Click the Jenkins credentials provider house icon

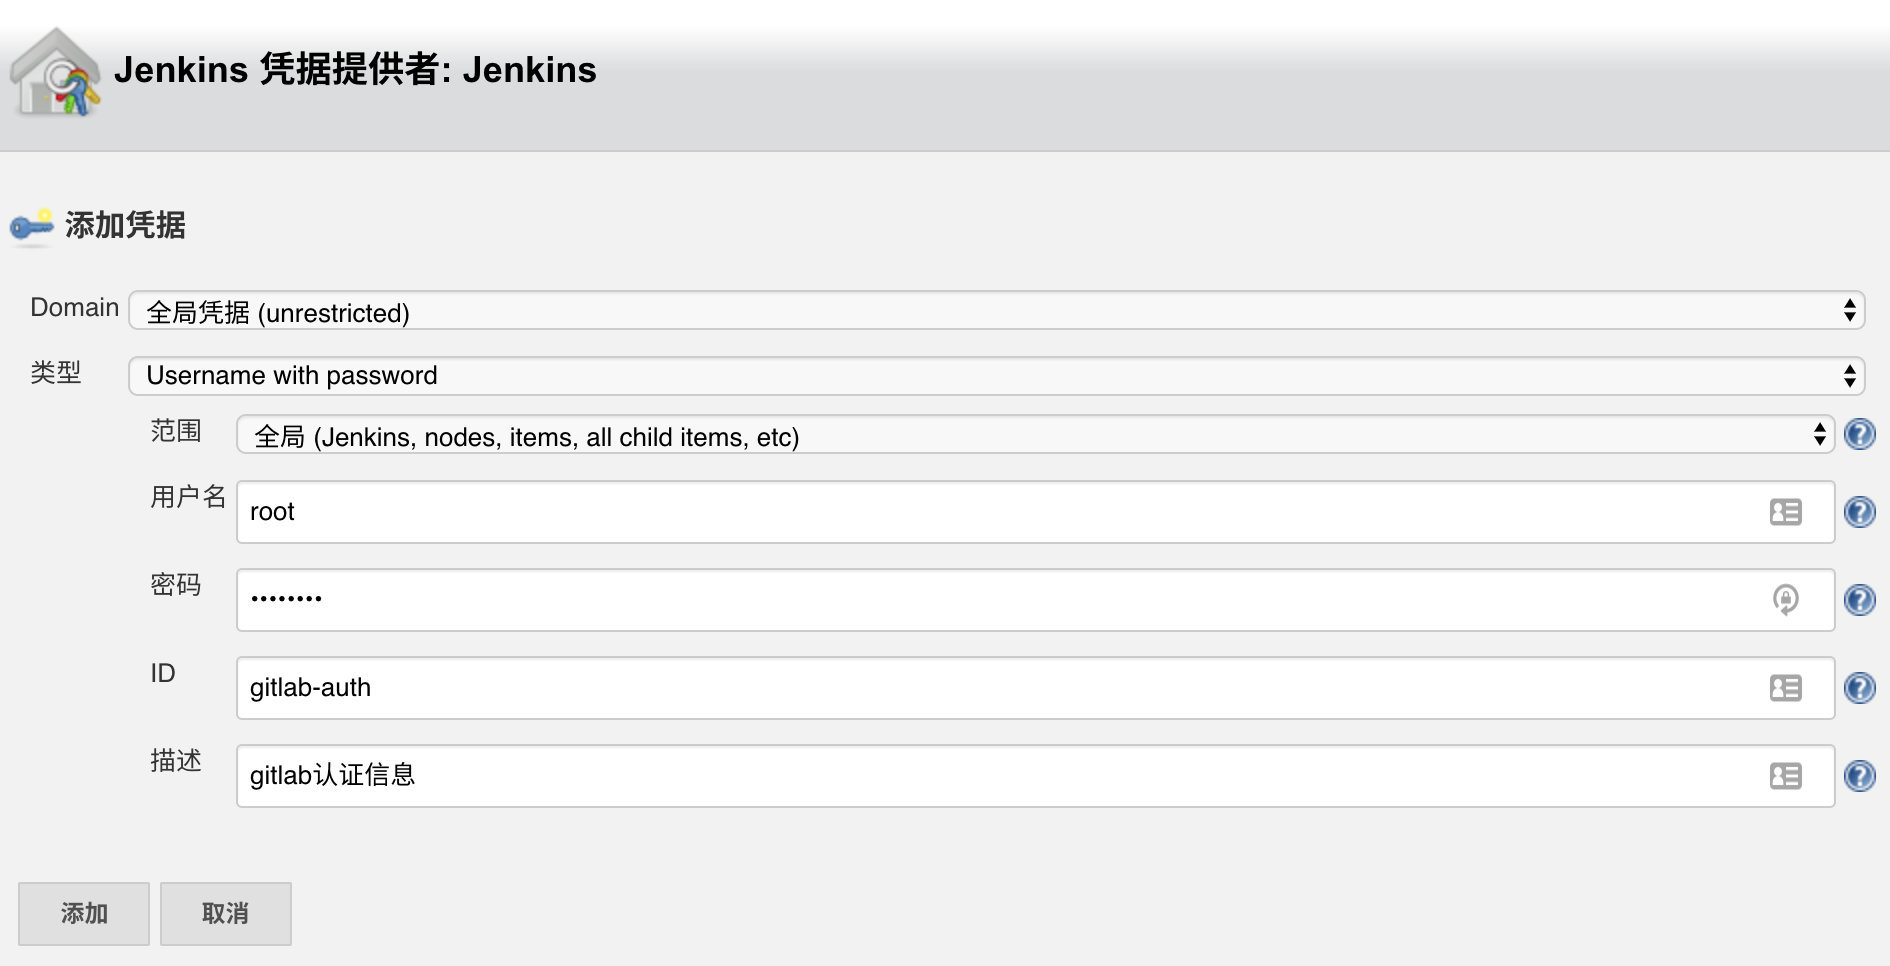coord(55,72)
